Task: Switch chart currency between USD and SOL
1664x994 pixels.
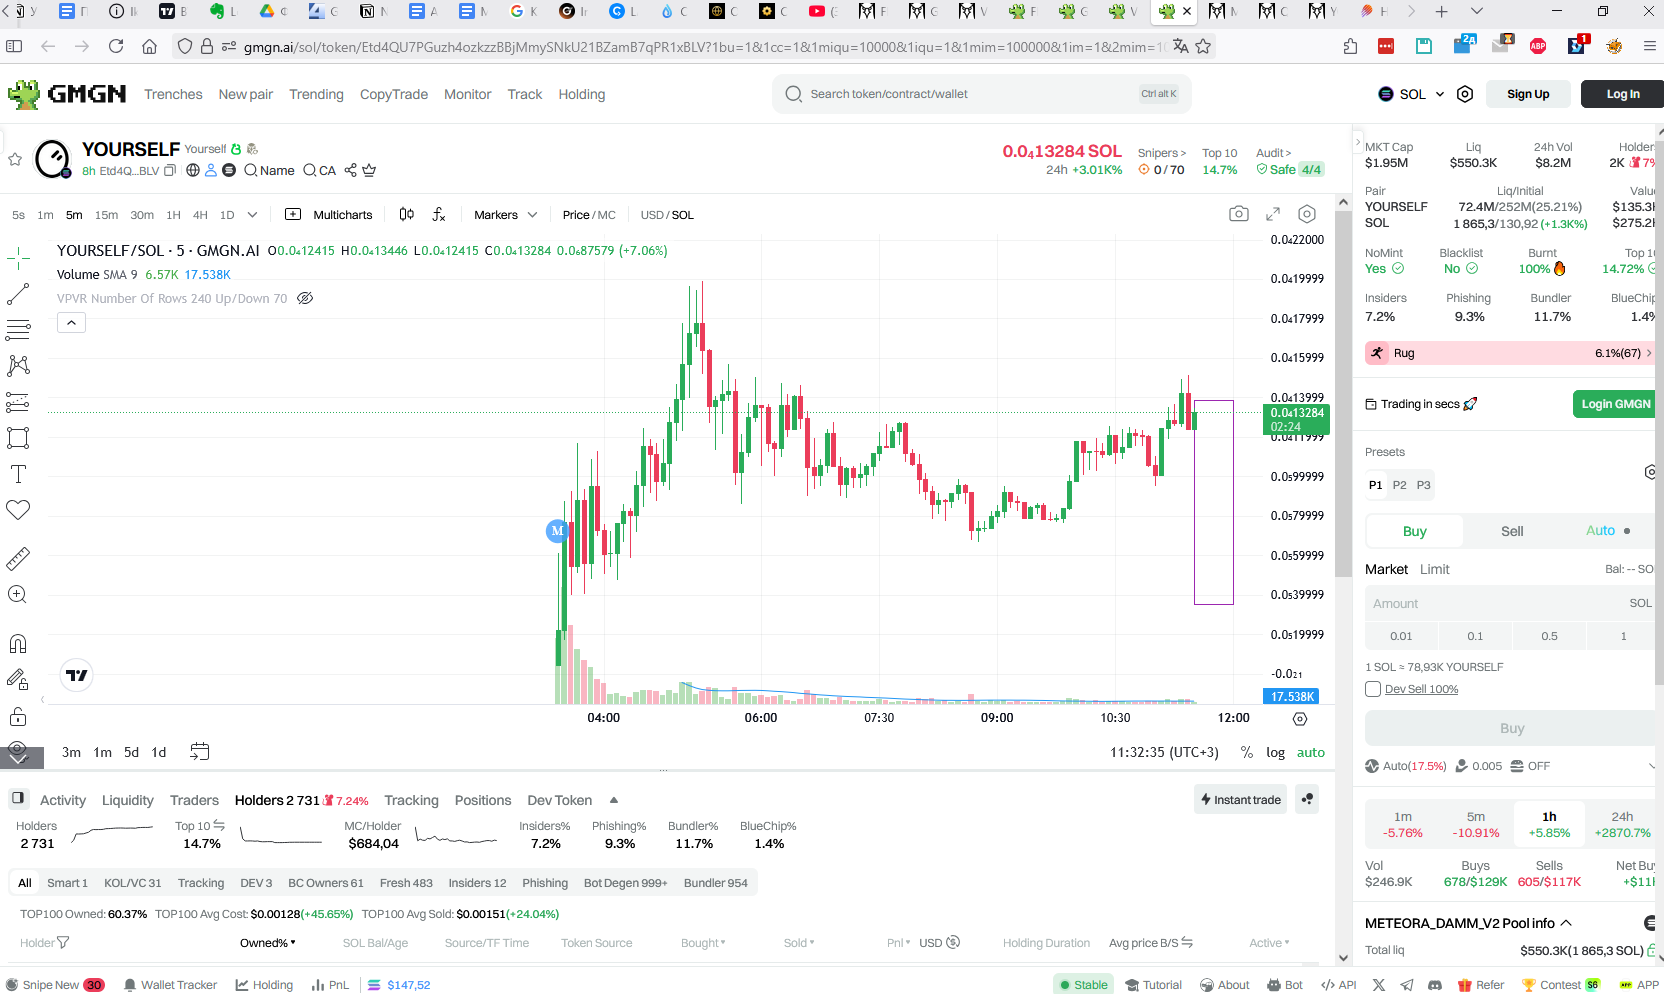Action: click(x=667, y=215)
